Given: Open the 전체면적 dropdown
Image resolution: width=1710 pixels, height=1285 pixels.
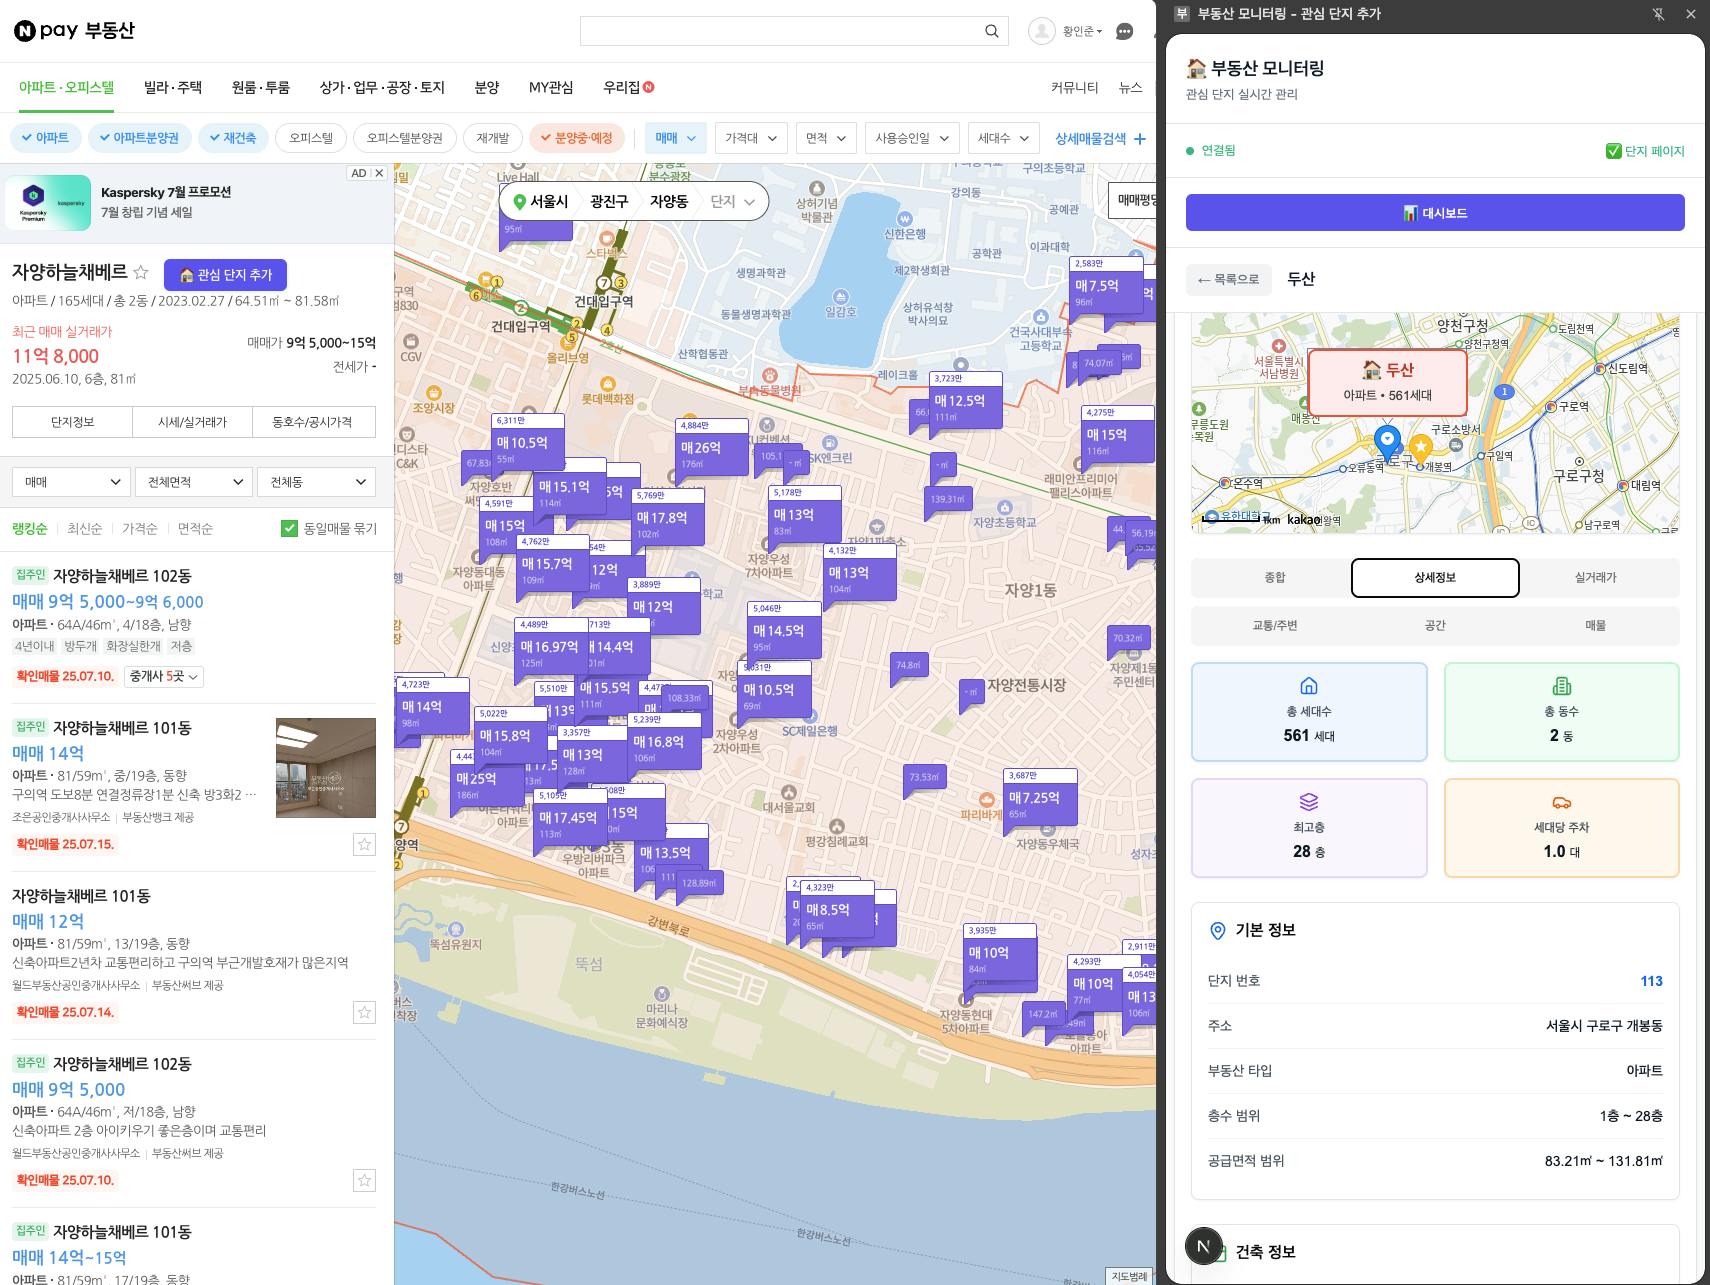Looking at the screenshot, I should (194, 482).
